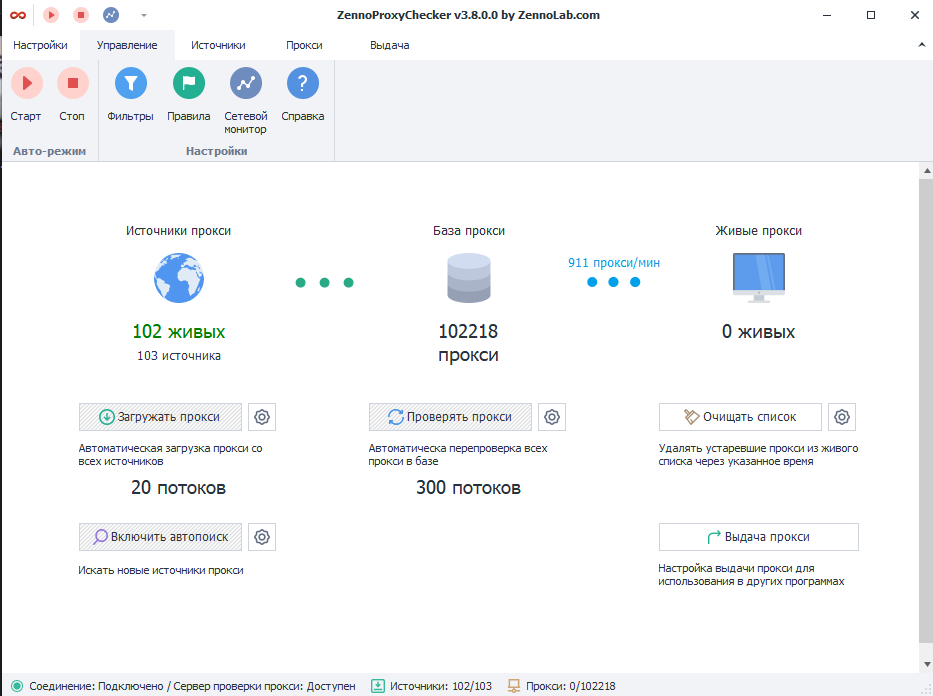Click the sources download icon in status bar
933x696 pixels.
click(378, 686)
